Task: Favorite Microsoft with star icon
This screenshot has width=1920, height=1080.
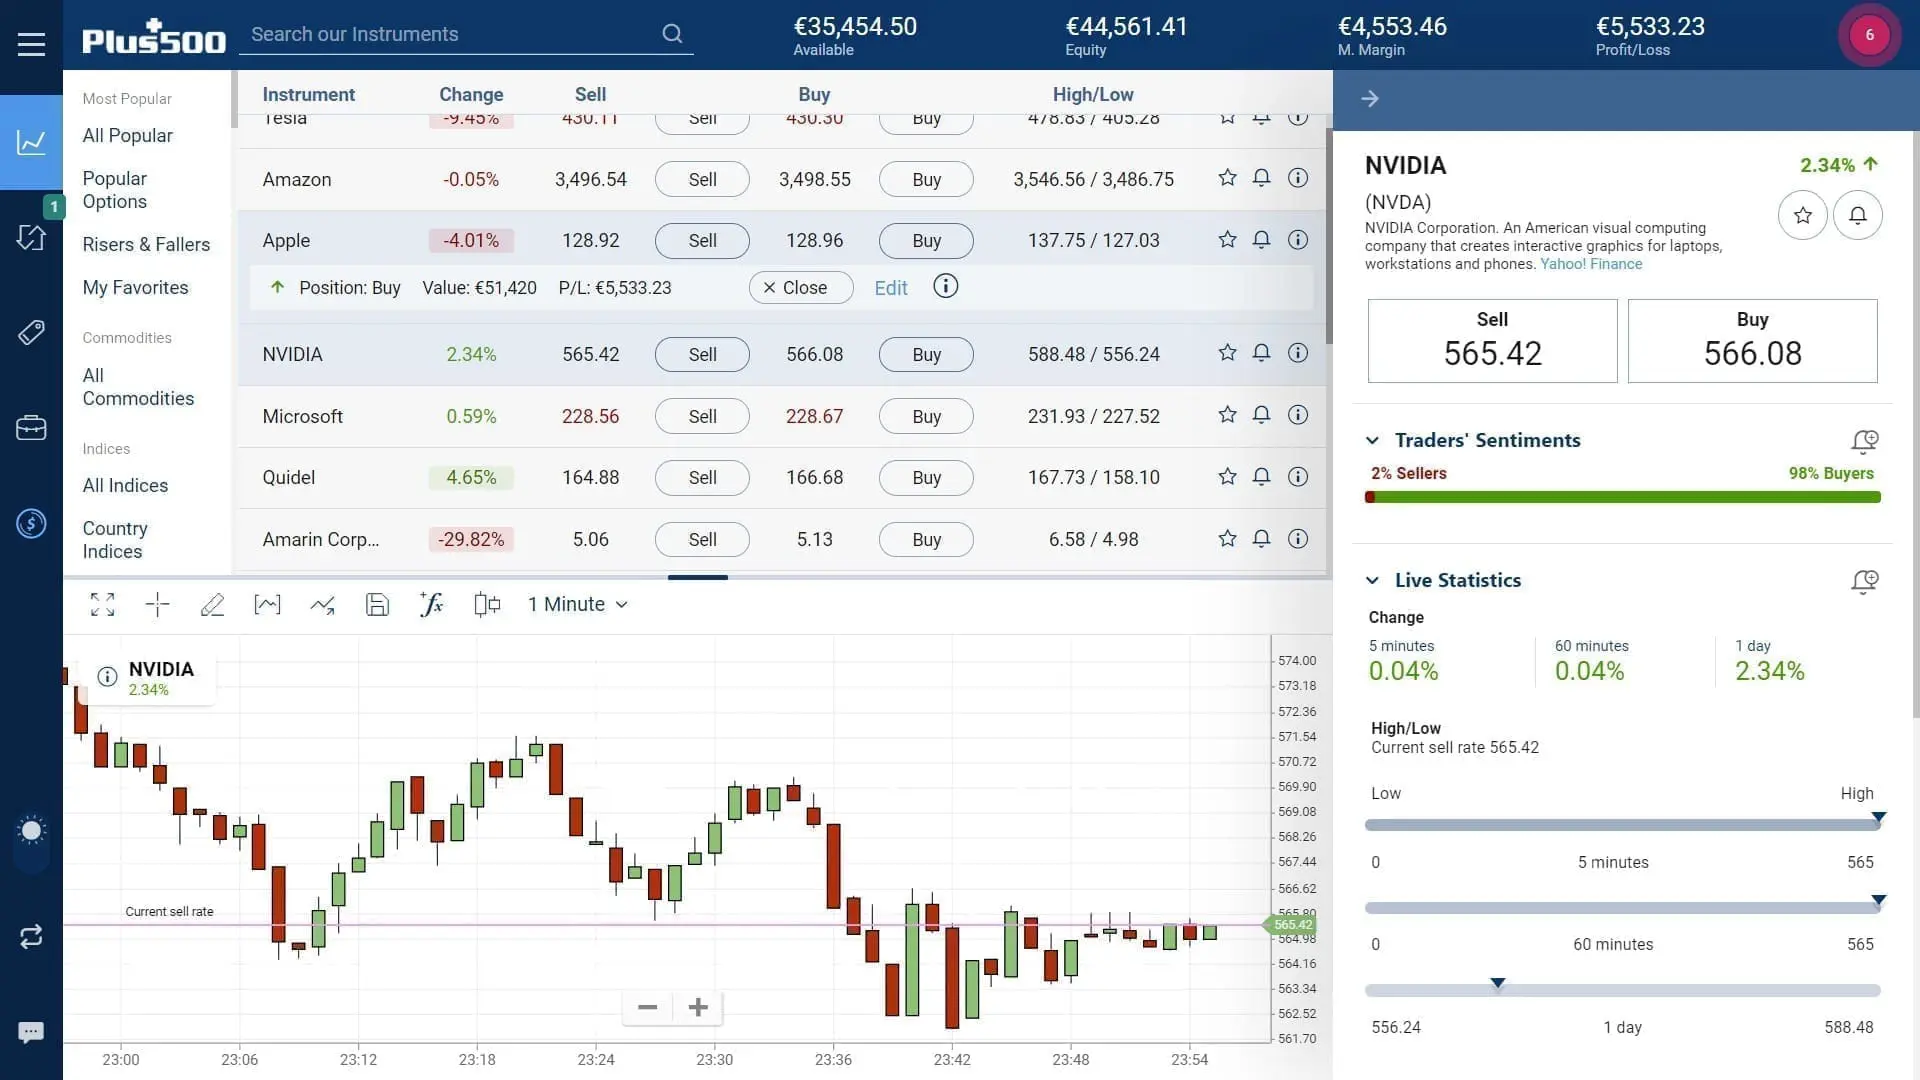Action: (x=1227, y=415)
